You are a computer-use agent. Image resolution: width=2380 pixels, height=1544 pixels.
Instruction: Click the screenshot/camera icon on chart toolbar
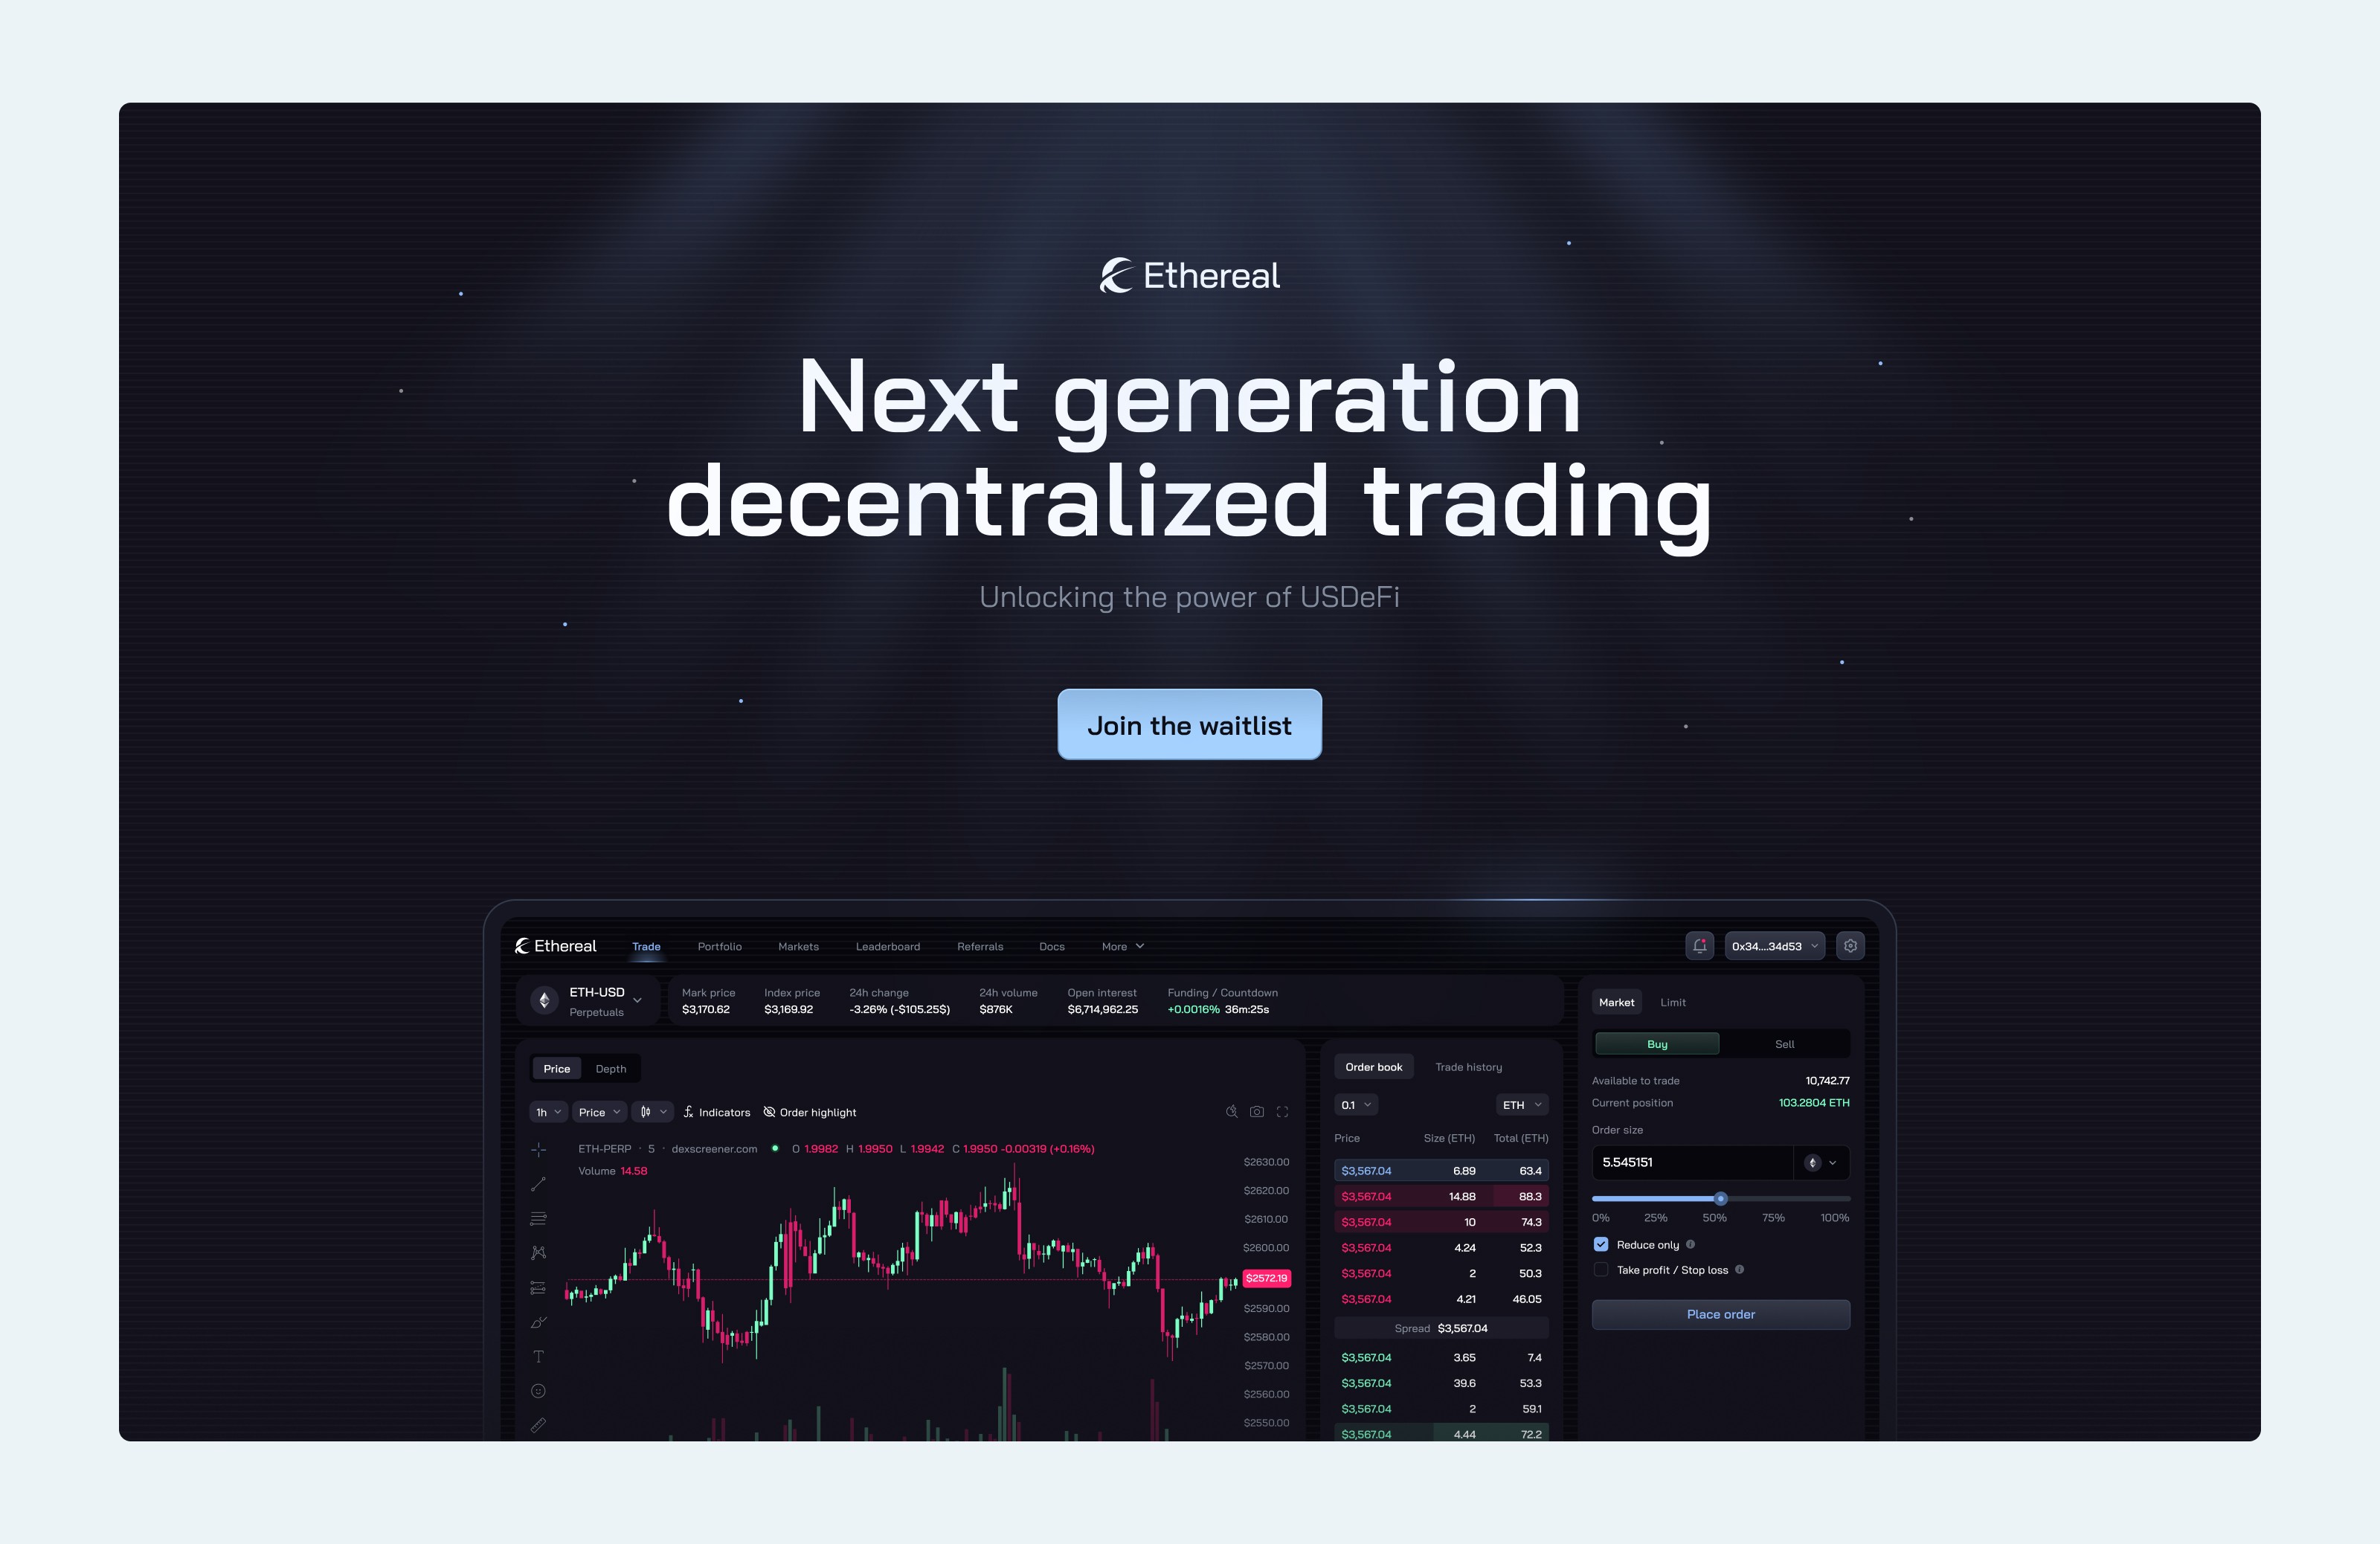1256,1112
